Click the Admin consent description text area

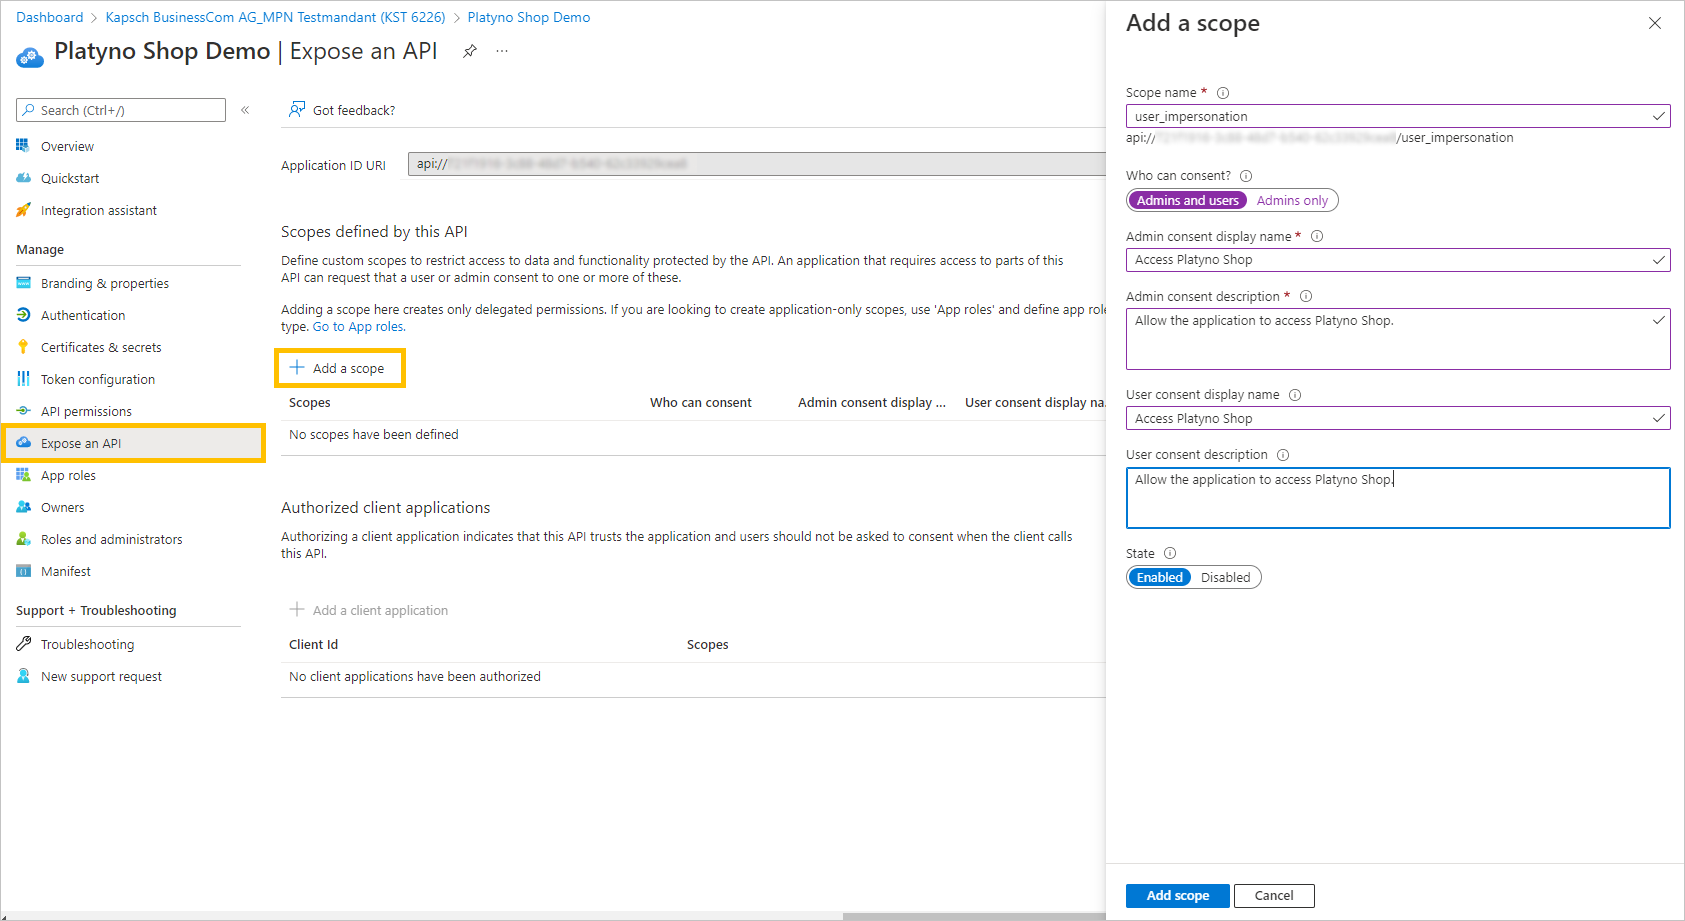point(1398,339)
